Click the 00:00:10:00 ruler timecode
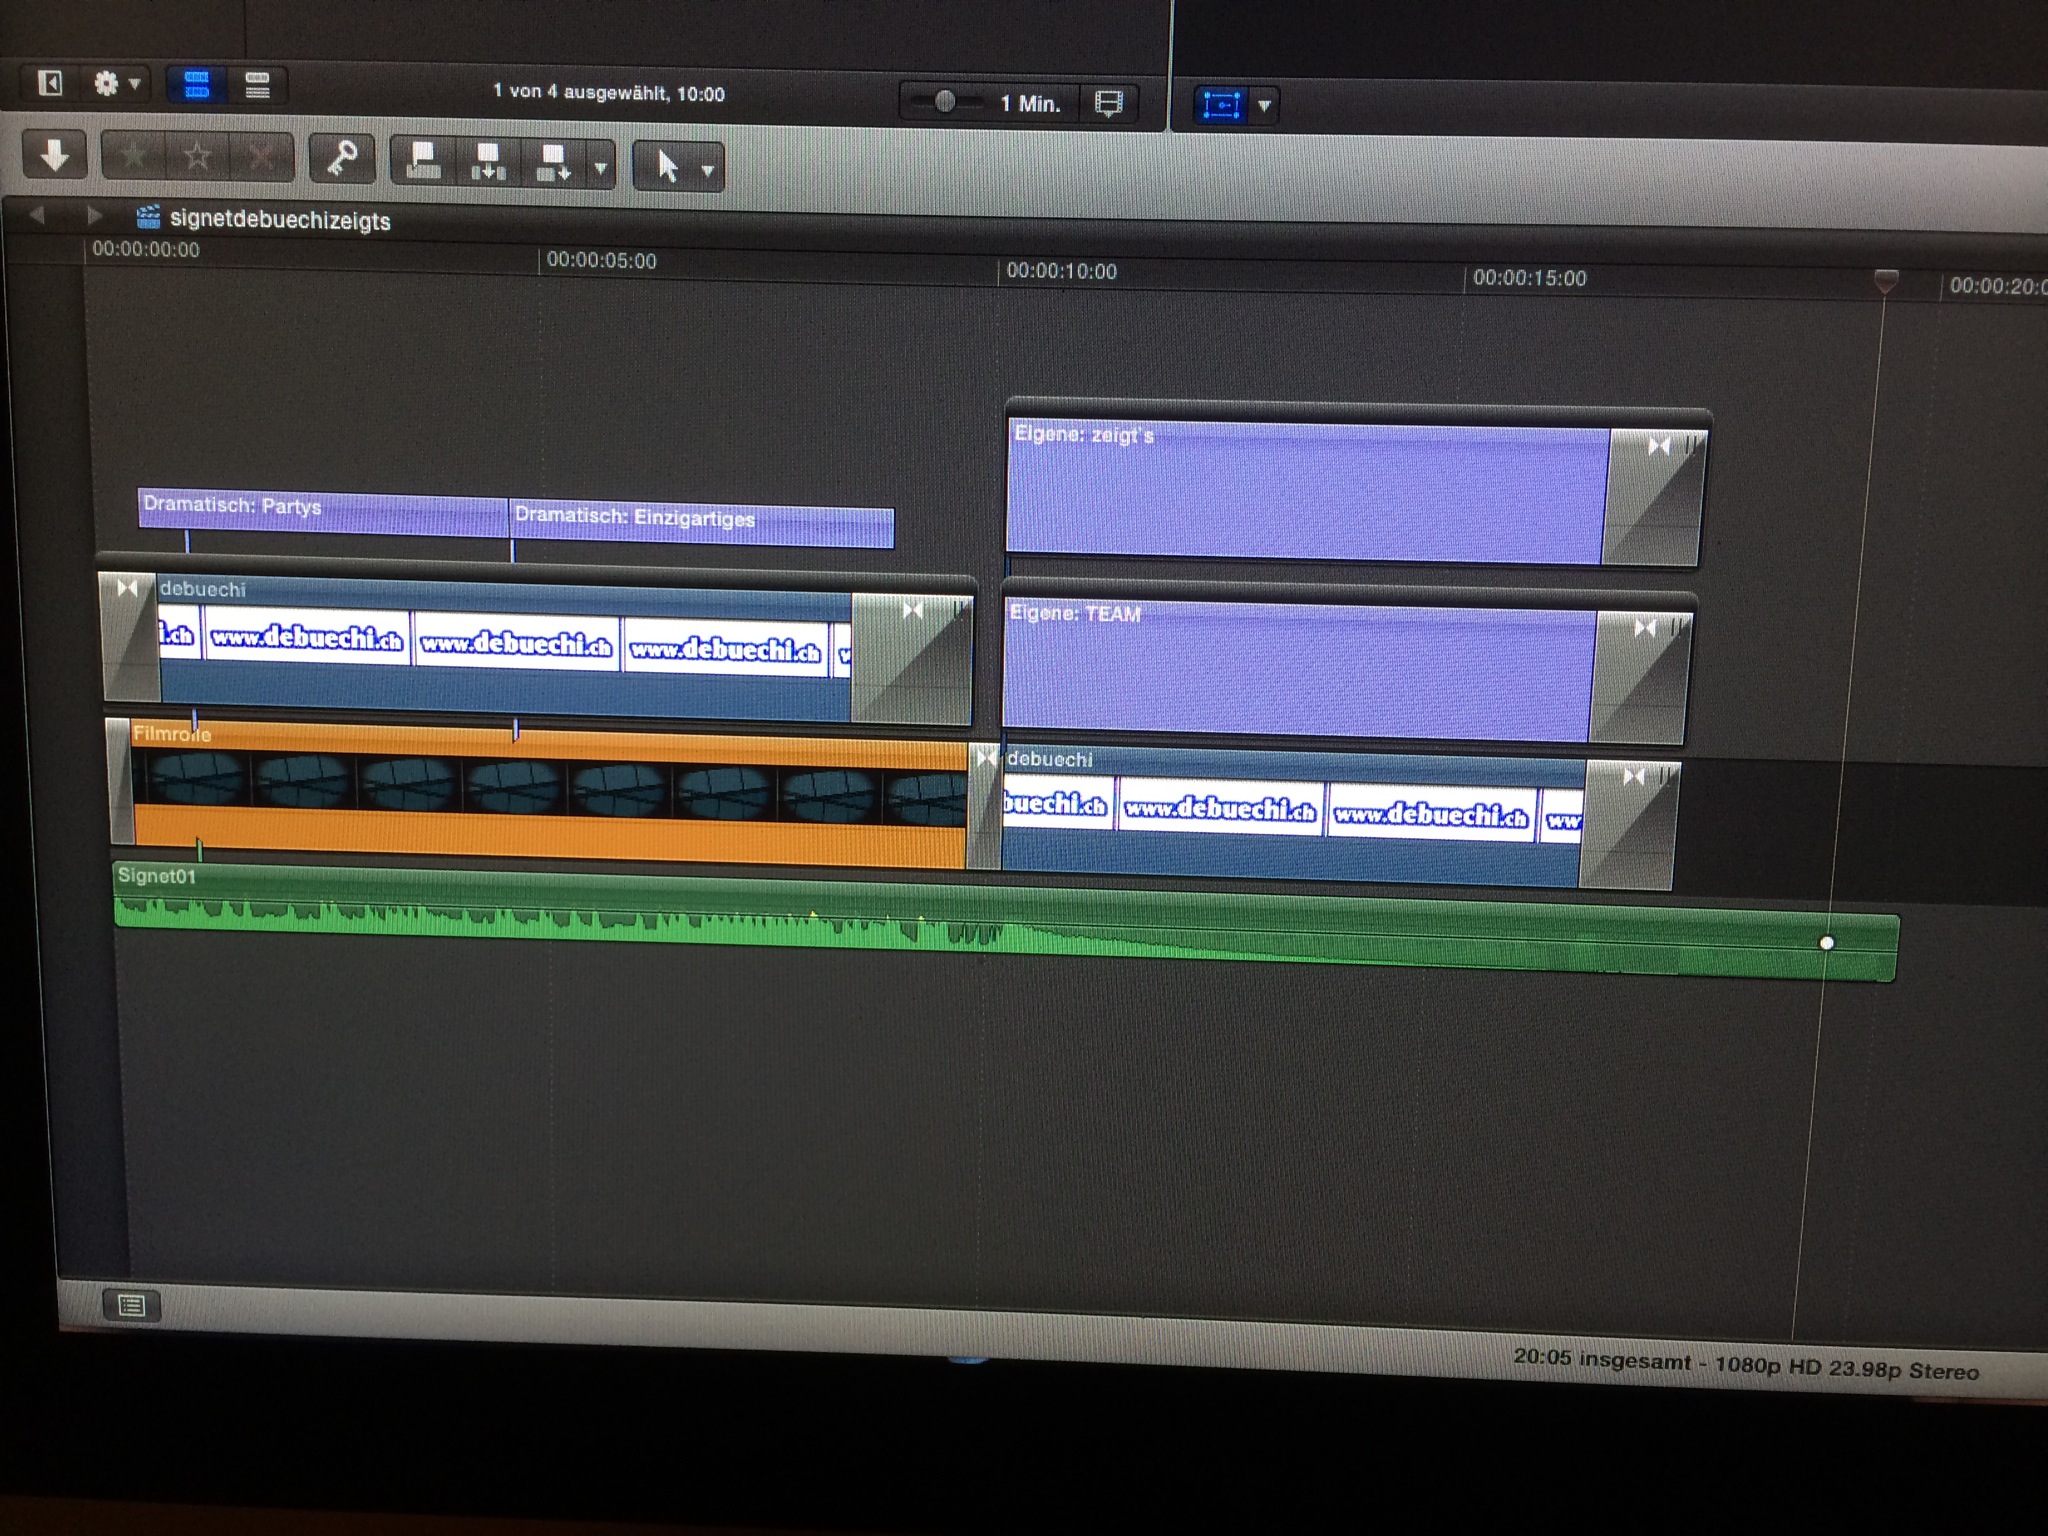 point(1061,271)
